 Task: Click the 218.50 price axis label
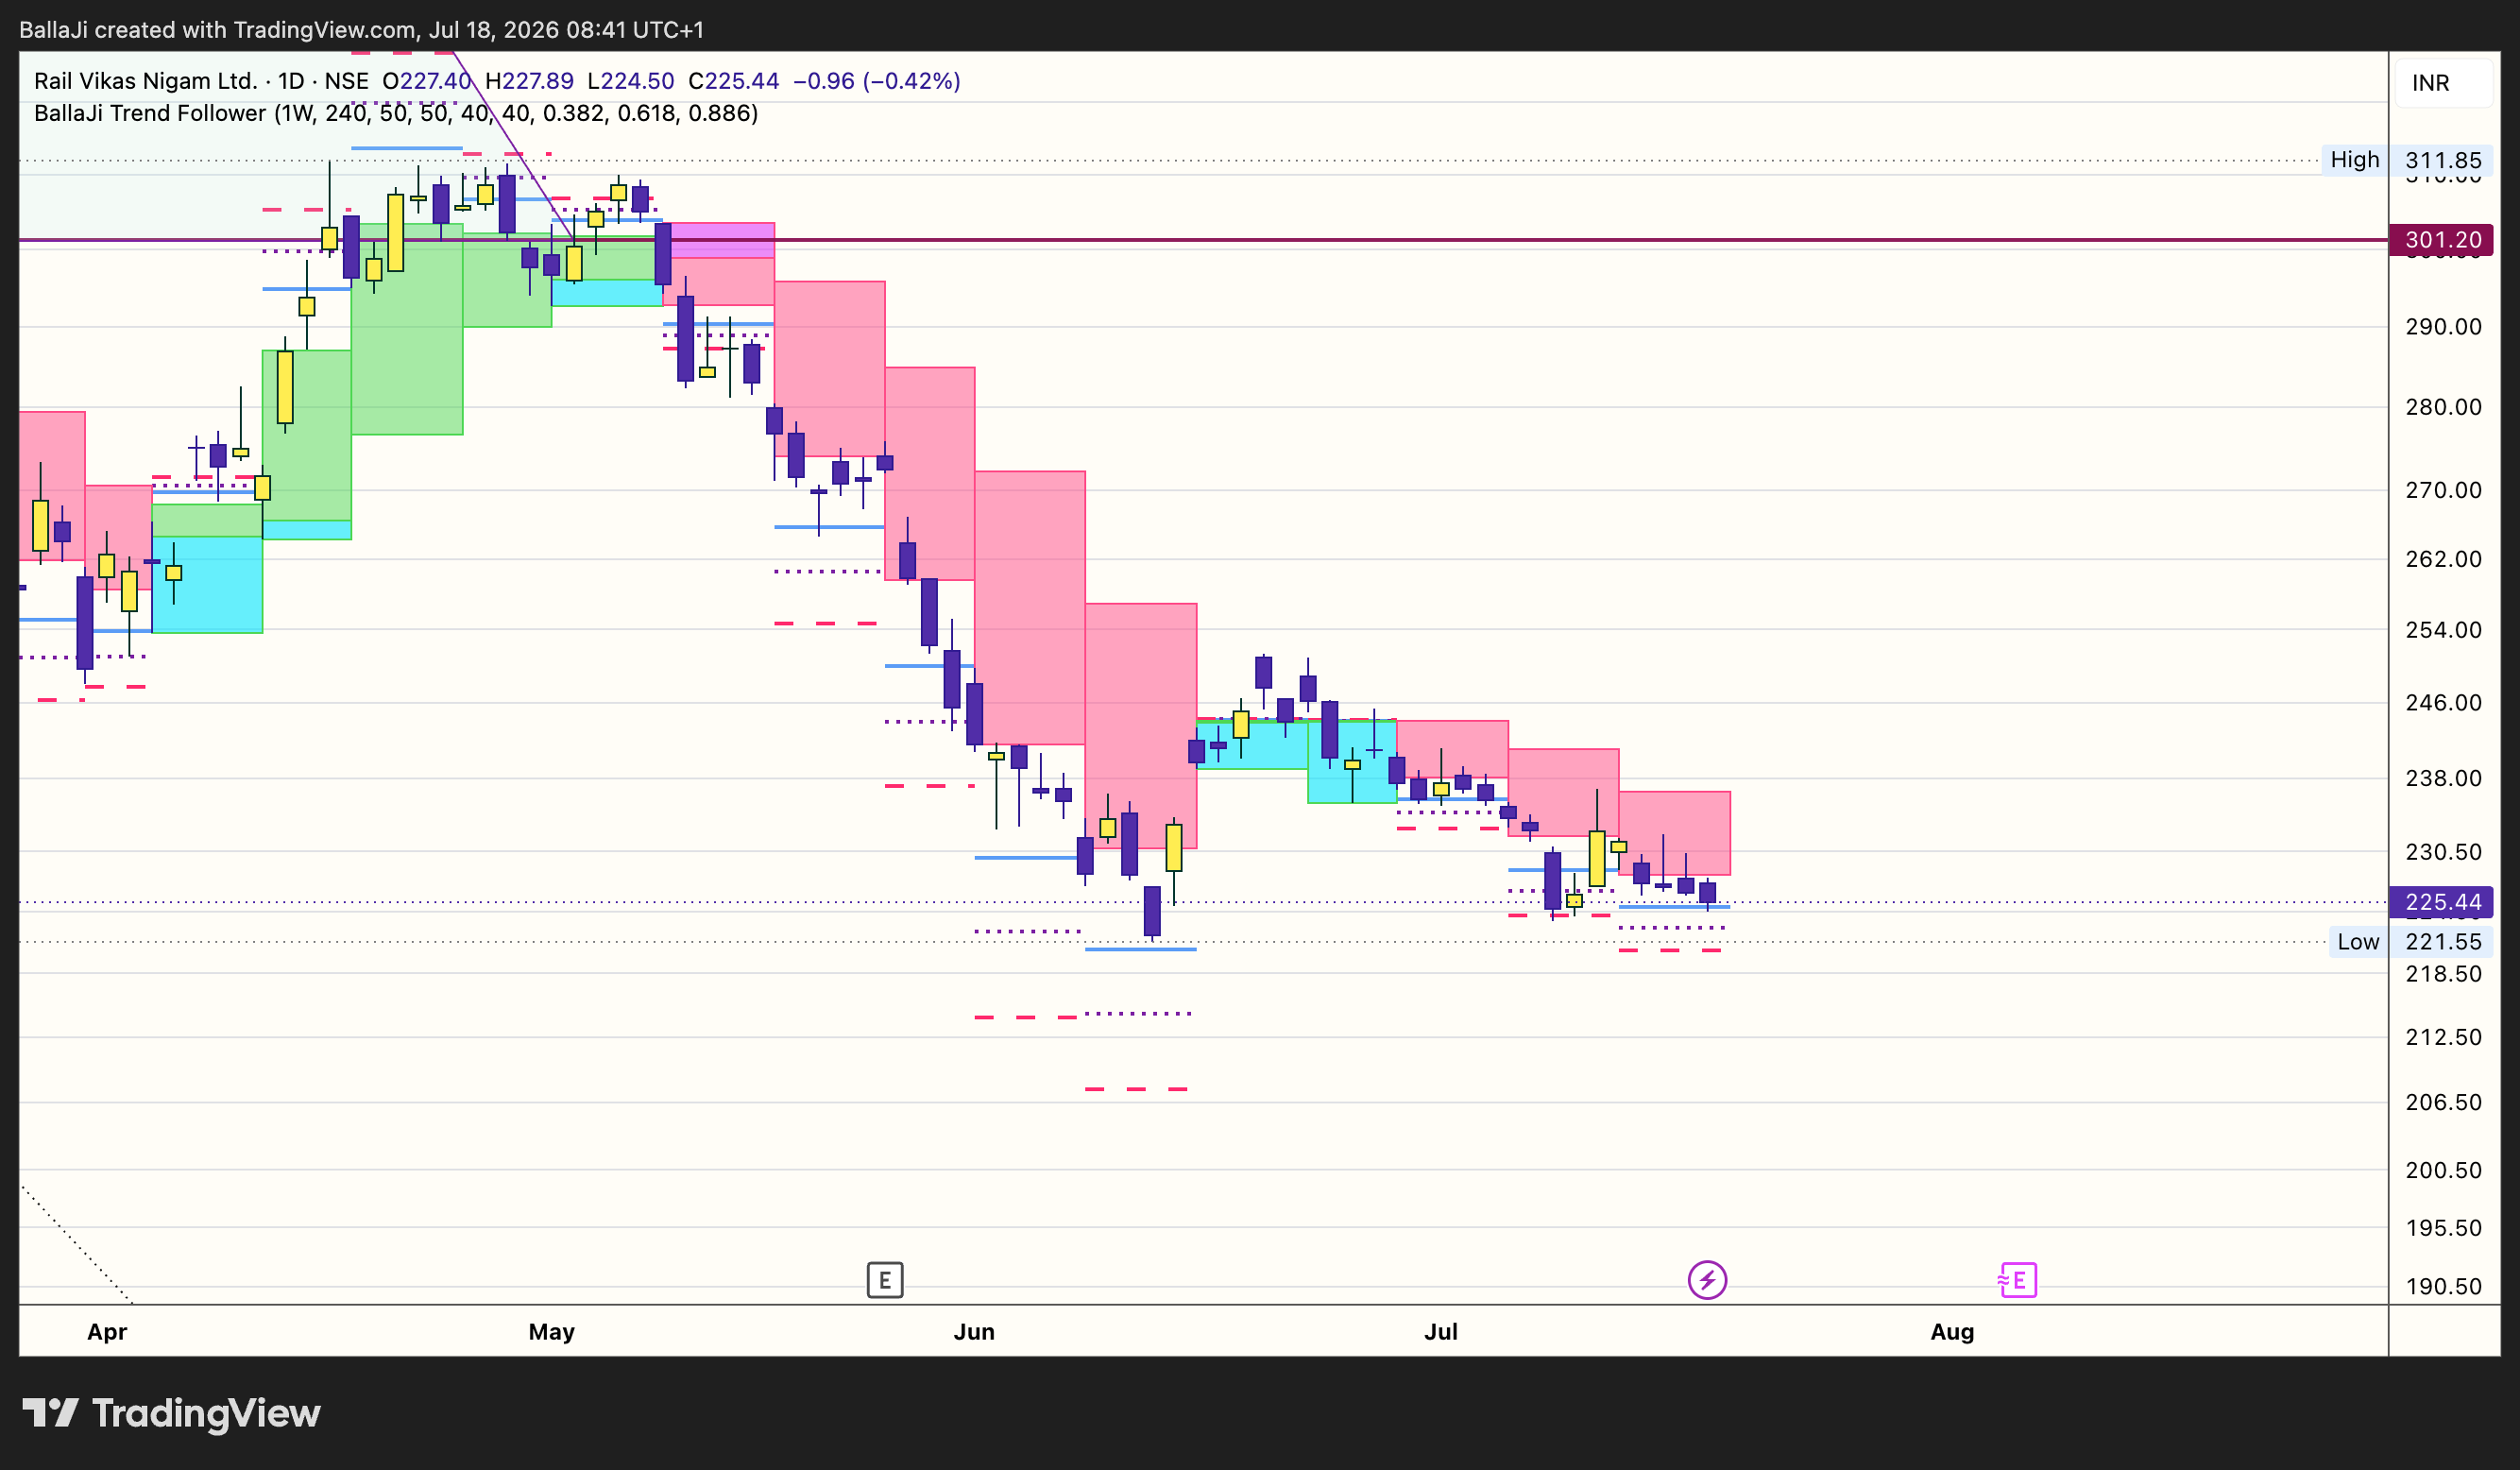tap(2443, 974)
